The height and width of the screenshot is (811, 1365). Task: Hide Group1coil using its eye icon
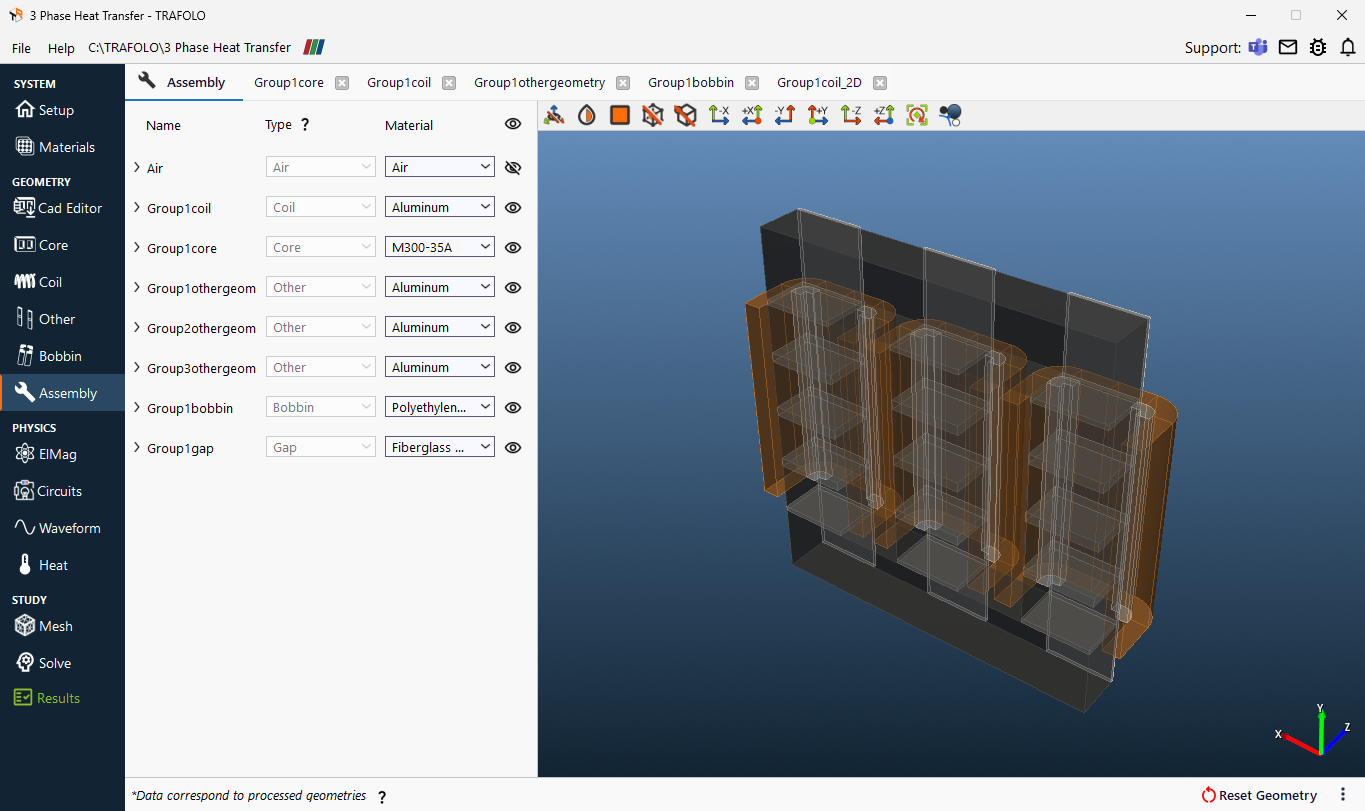(513, 207)
